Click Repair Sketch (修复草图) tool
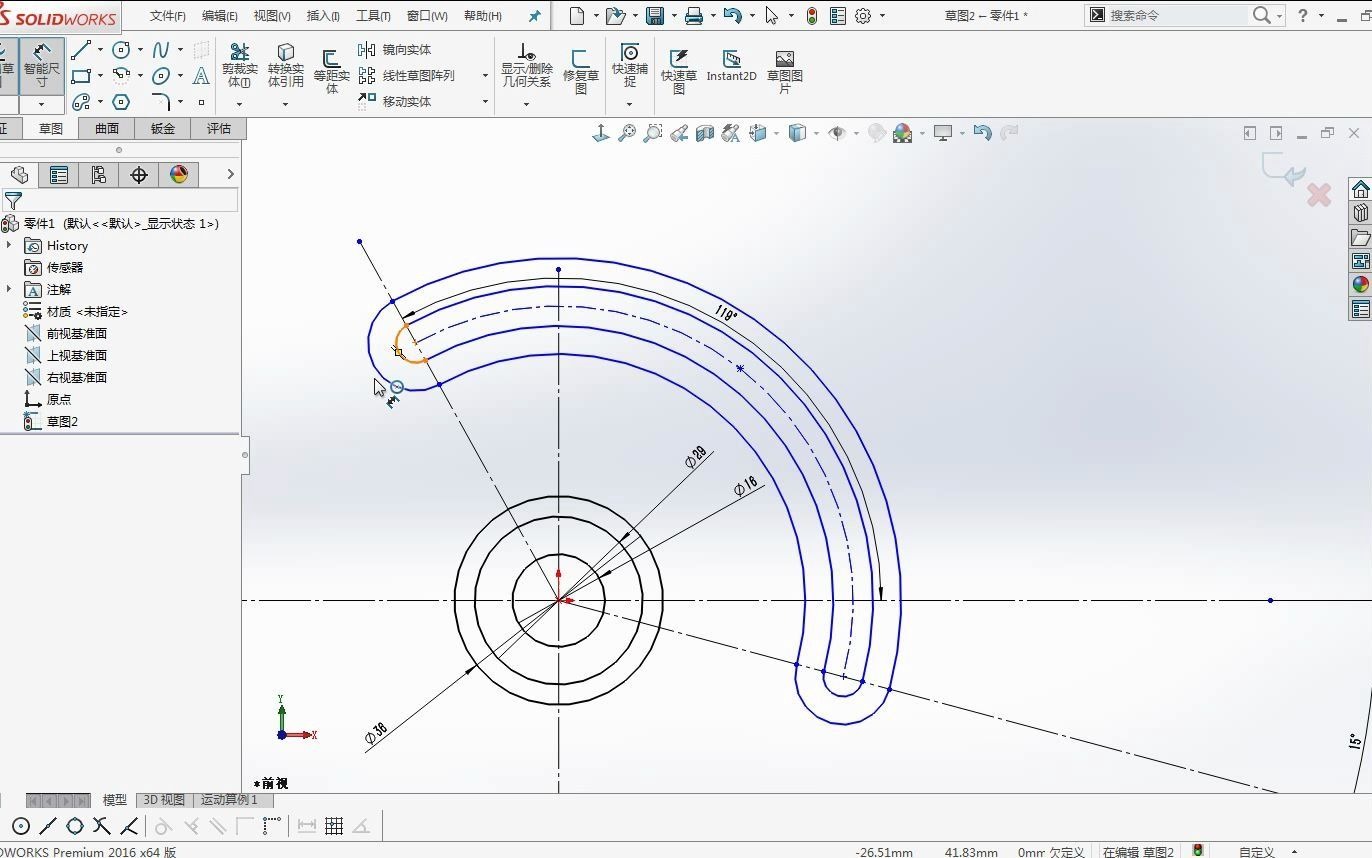Viewport: 1372px width, 858px height. pos(580,71)
